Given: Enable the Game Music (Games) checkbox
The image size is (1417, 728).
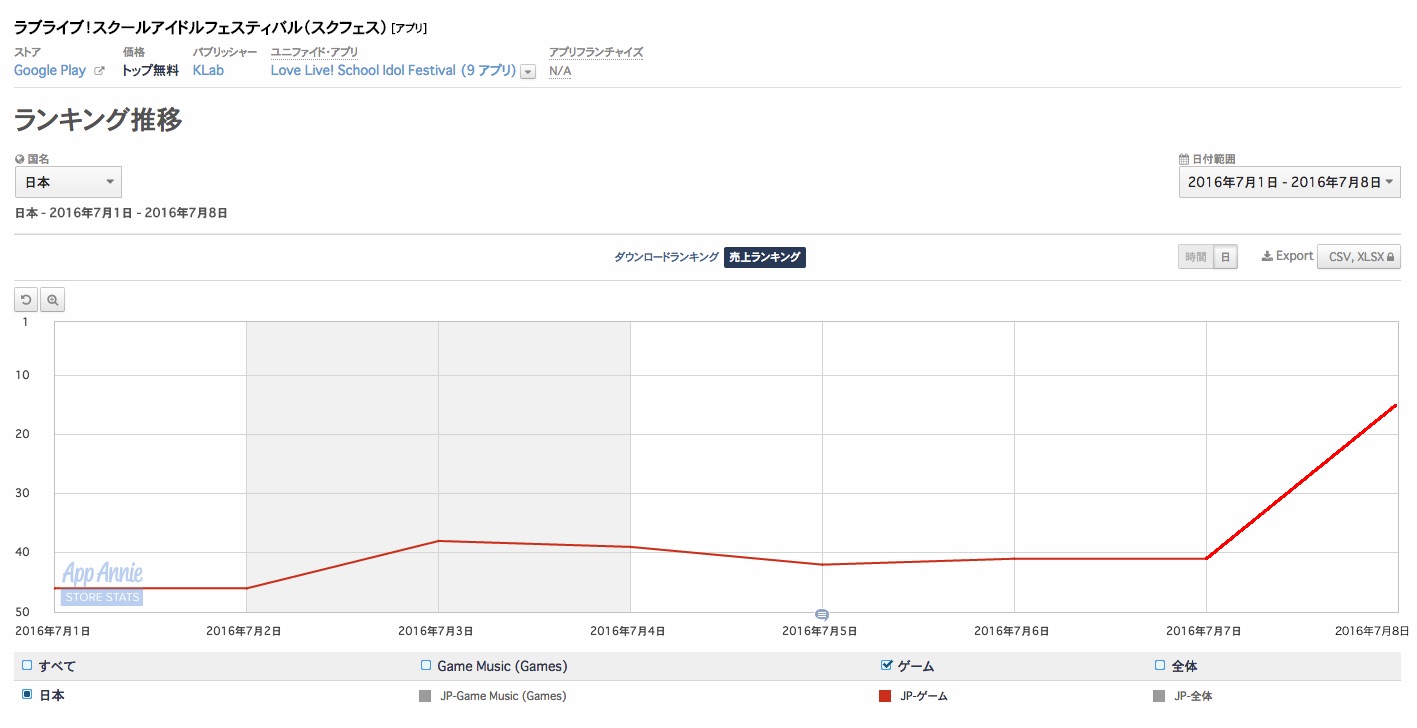Looking at the screenshot, I should tap(426, 665).
